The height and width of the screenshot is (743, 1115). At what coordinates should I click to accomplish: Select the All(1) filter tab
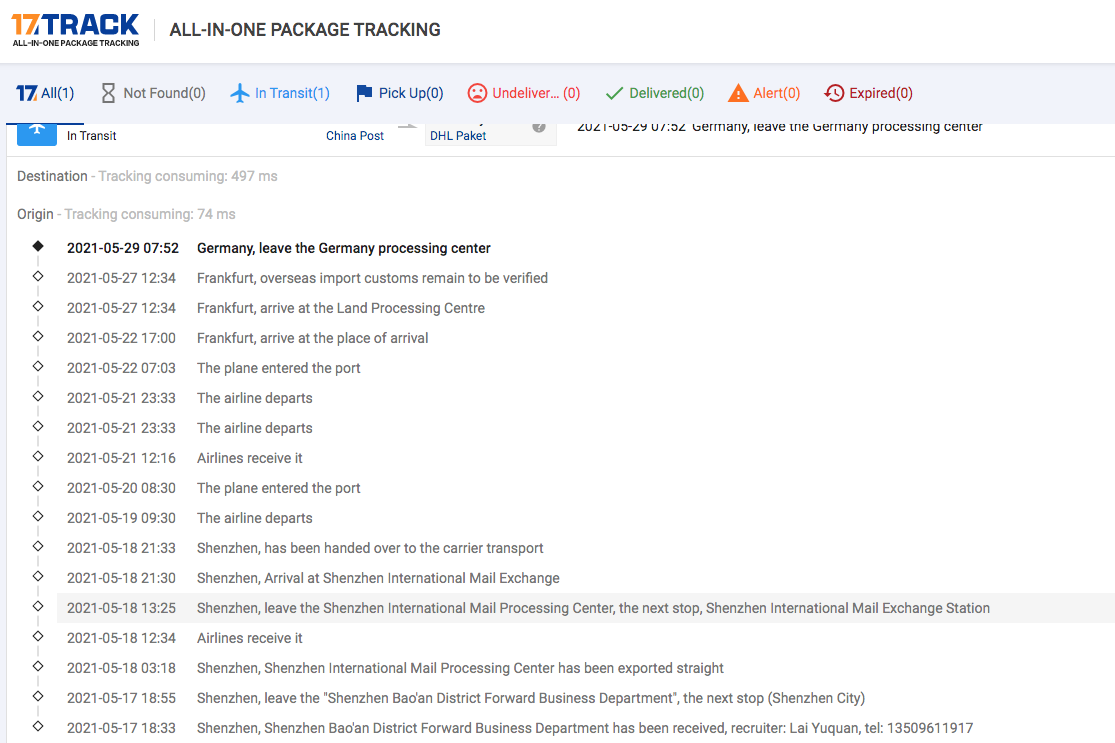tap(45, 93)
